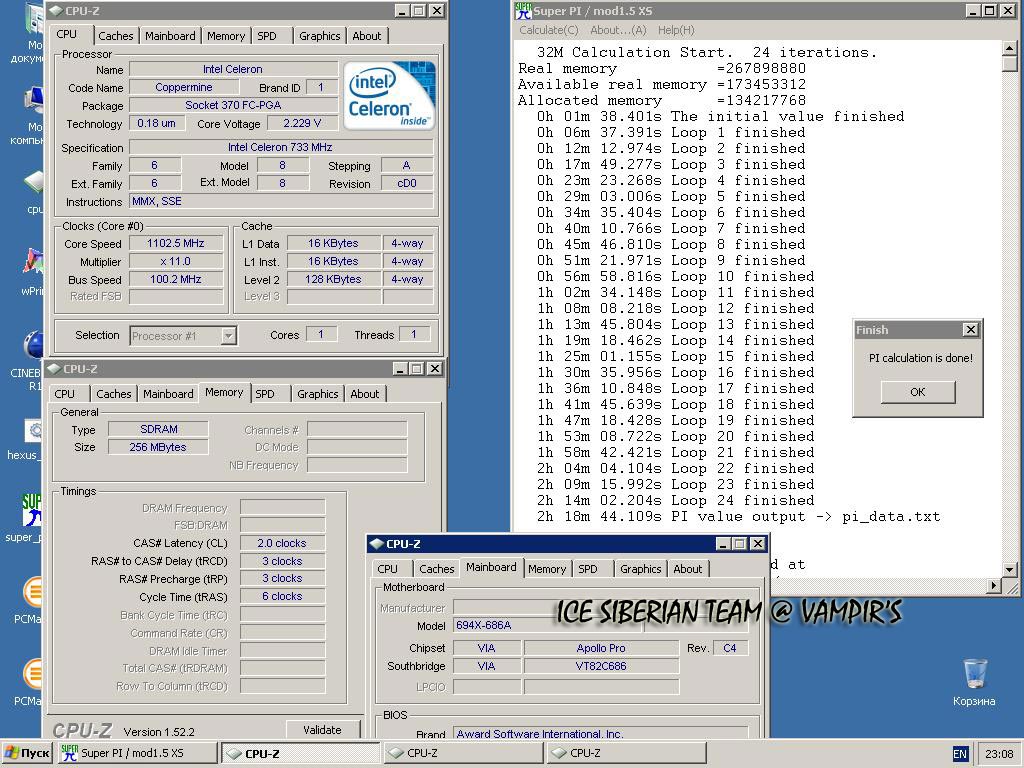This screenshot has width=1024, height=768.
Task: Click the PI value output pi_data.txt line
Action: pos(739,517)
